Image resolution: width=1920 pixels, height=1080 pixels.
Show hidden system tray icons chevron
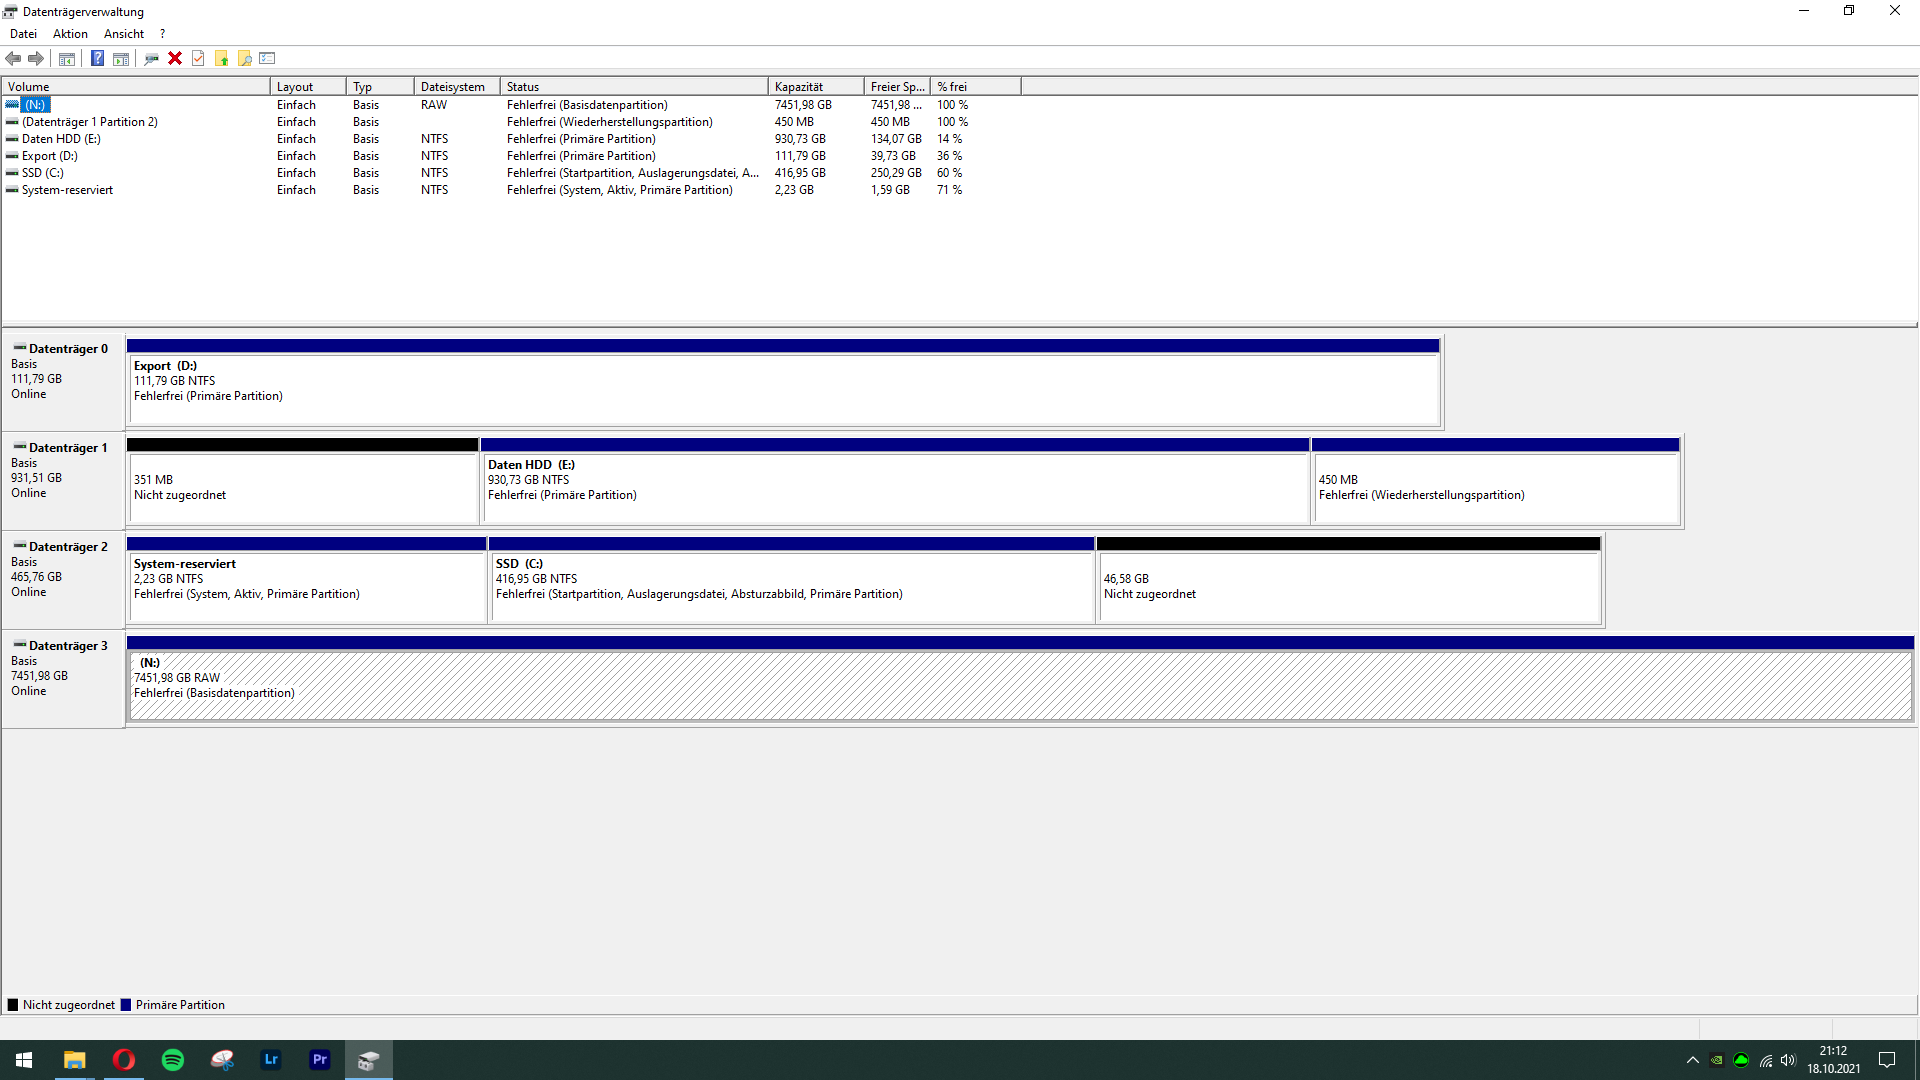click(1692, 1060)
